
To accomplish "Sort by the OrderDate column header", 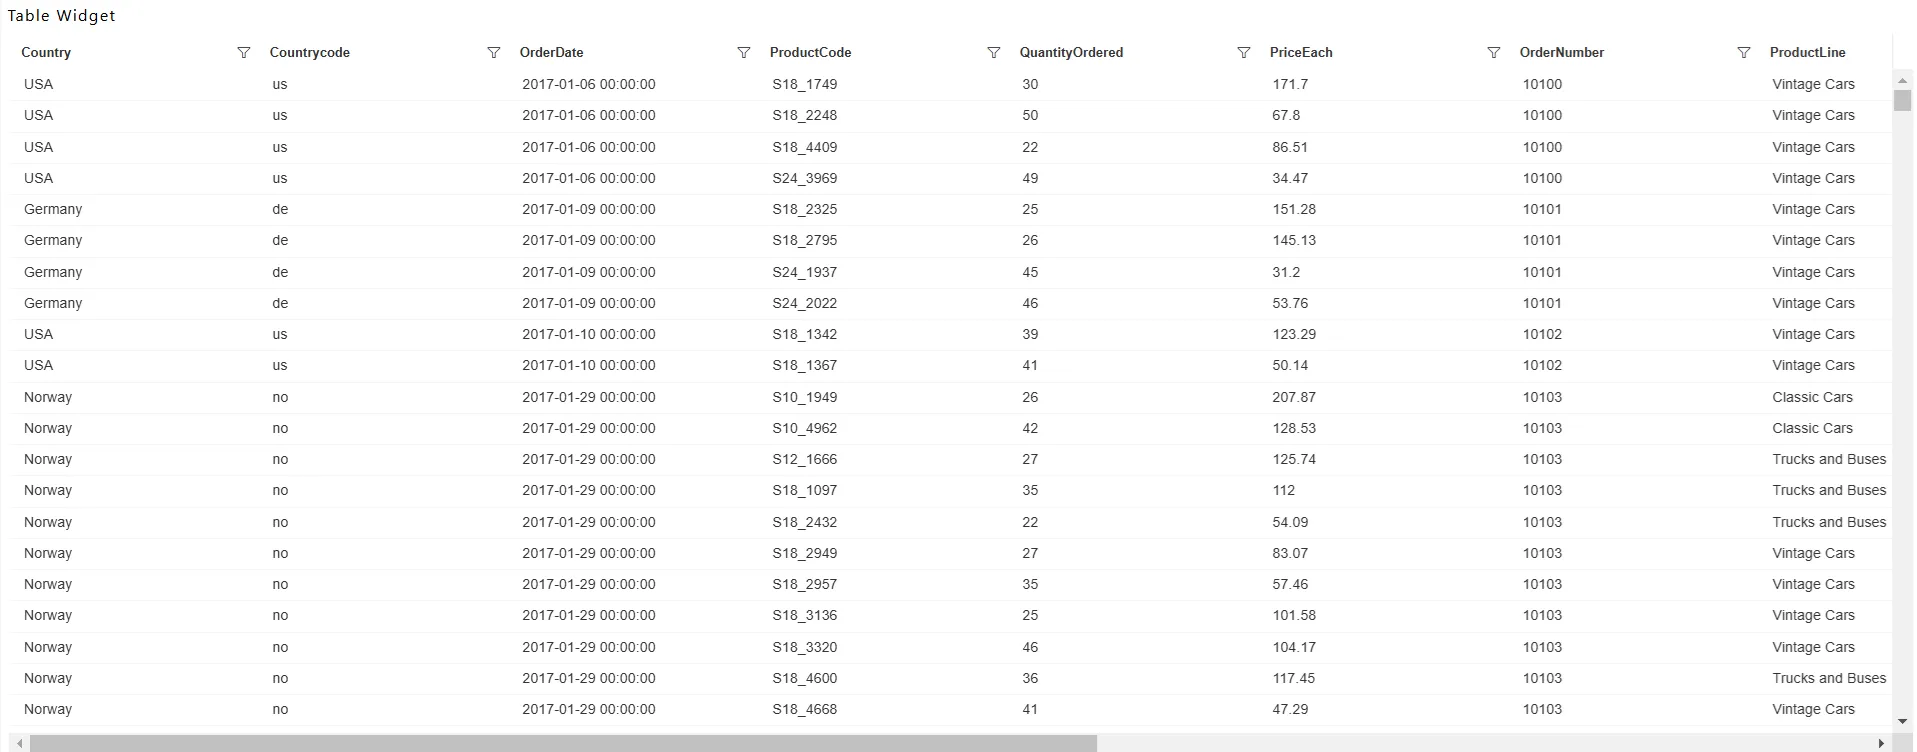I will (x=551, y=53).
